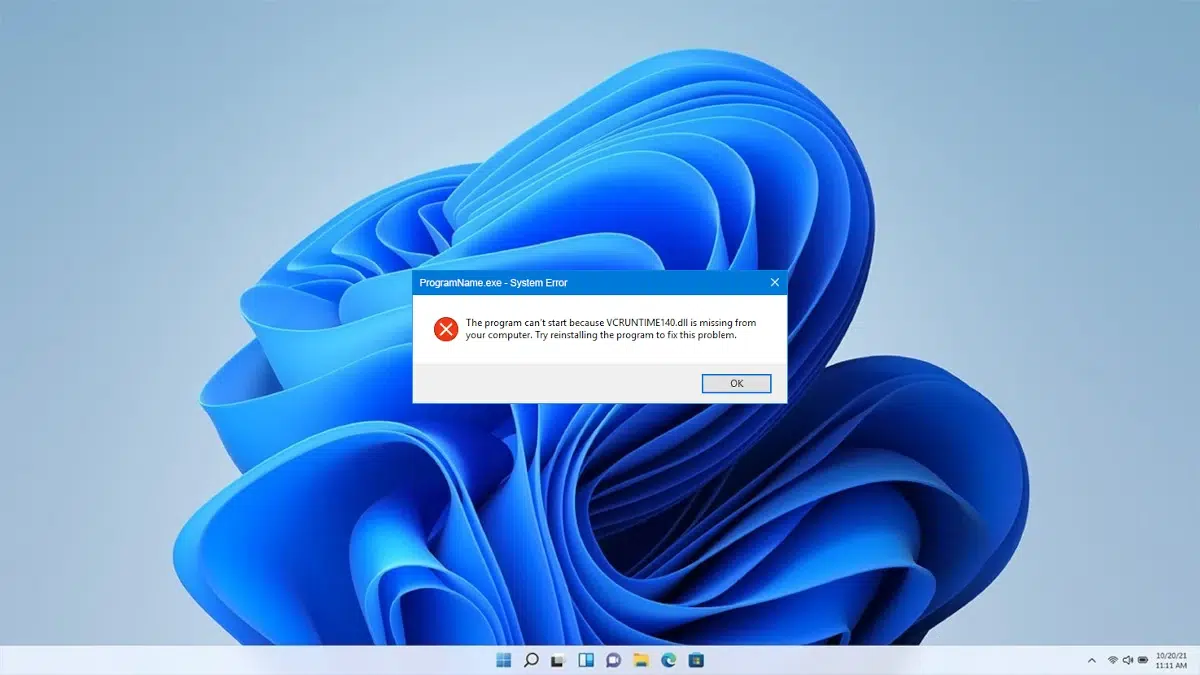The height and width of the screenshot is (675, 1200).
Task: Close the ProgramName.exe System Error dialog
Action: [x=774, y=282]
